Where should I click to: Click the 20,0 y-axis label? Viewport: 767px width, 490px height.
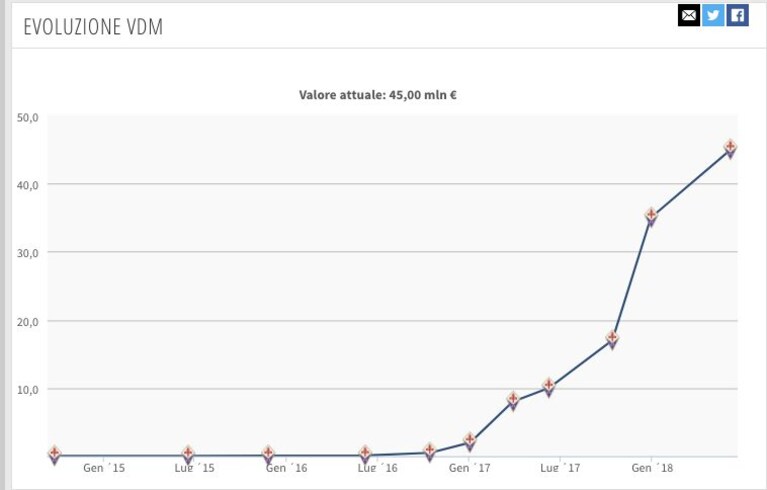click(27, 322)
